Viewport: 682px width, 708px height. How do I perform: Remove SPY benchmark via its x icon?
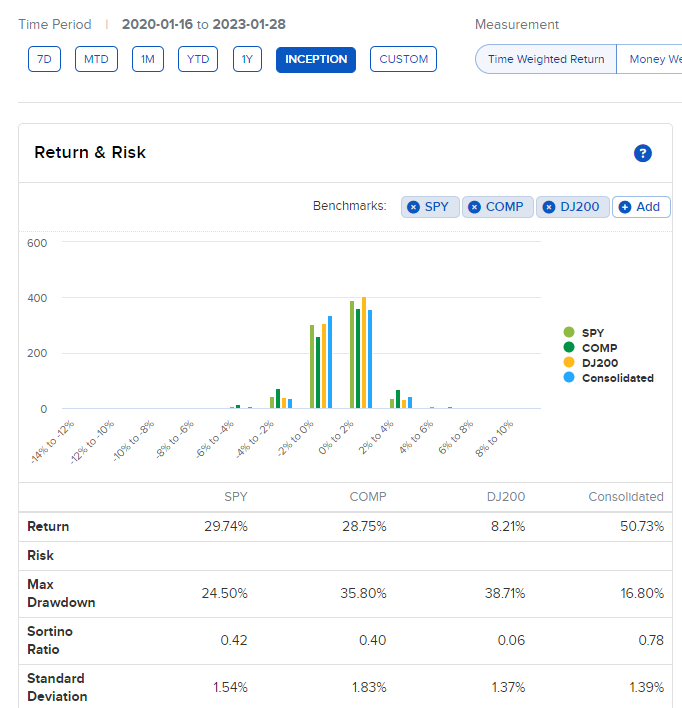[x=413, y=207]
